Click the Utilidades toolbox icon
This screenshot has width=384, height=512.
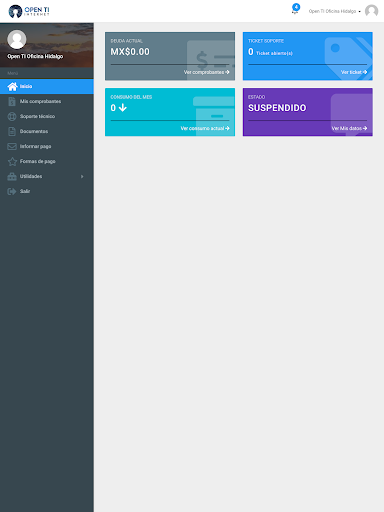click(12, 176)
